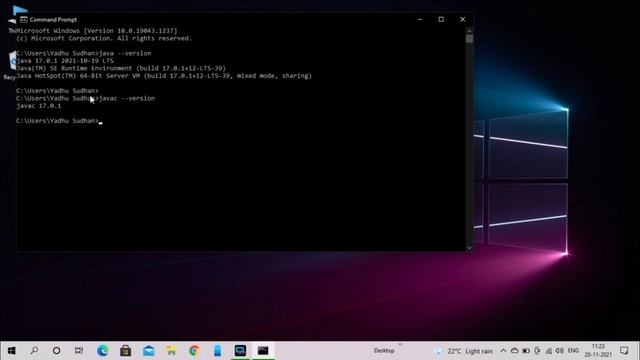Open the Windows Start menu
Viewport: 640px width, 360px height.
point(11,351)
